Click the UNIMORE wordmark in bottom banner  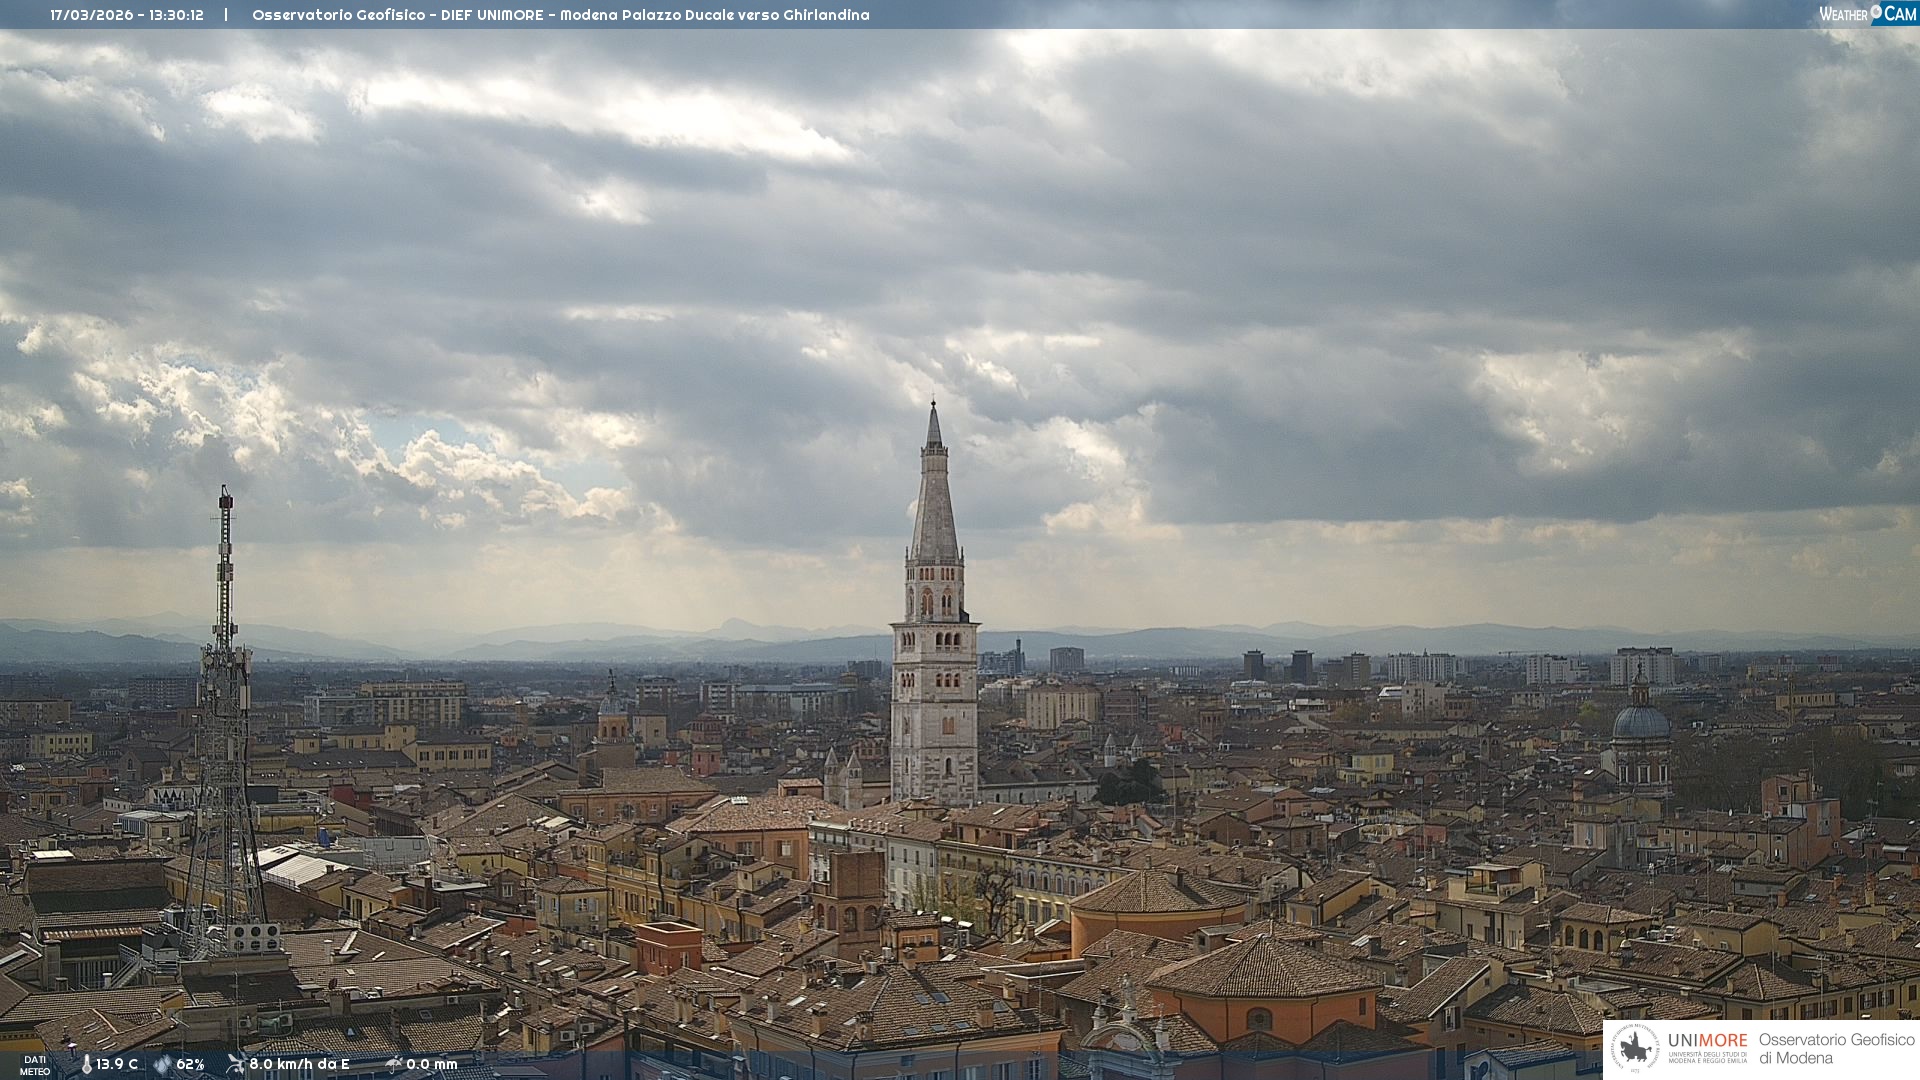coord(1707,1041)
